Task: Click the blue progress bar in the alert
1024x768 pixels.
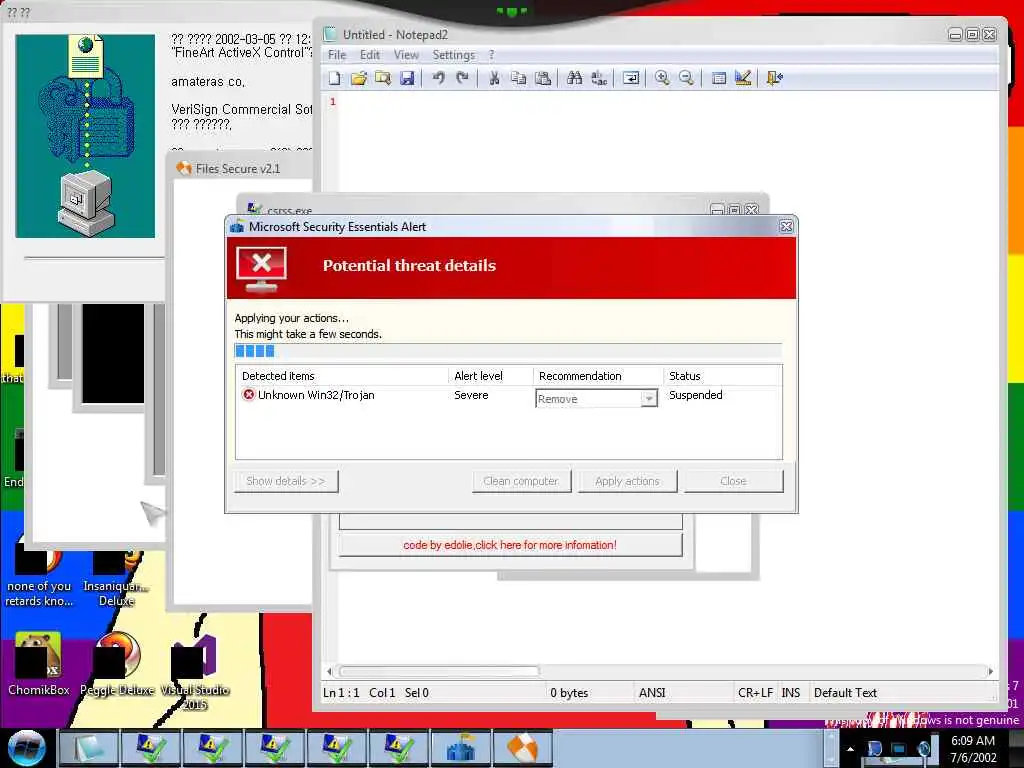Action: pos(508,351)
